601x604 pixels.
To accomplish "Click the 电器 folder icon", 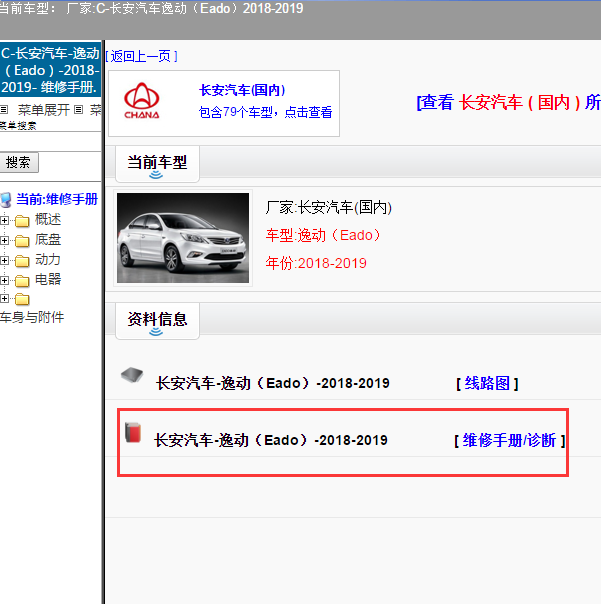I will pos(22,281).
